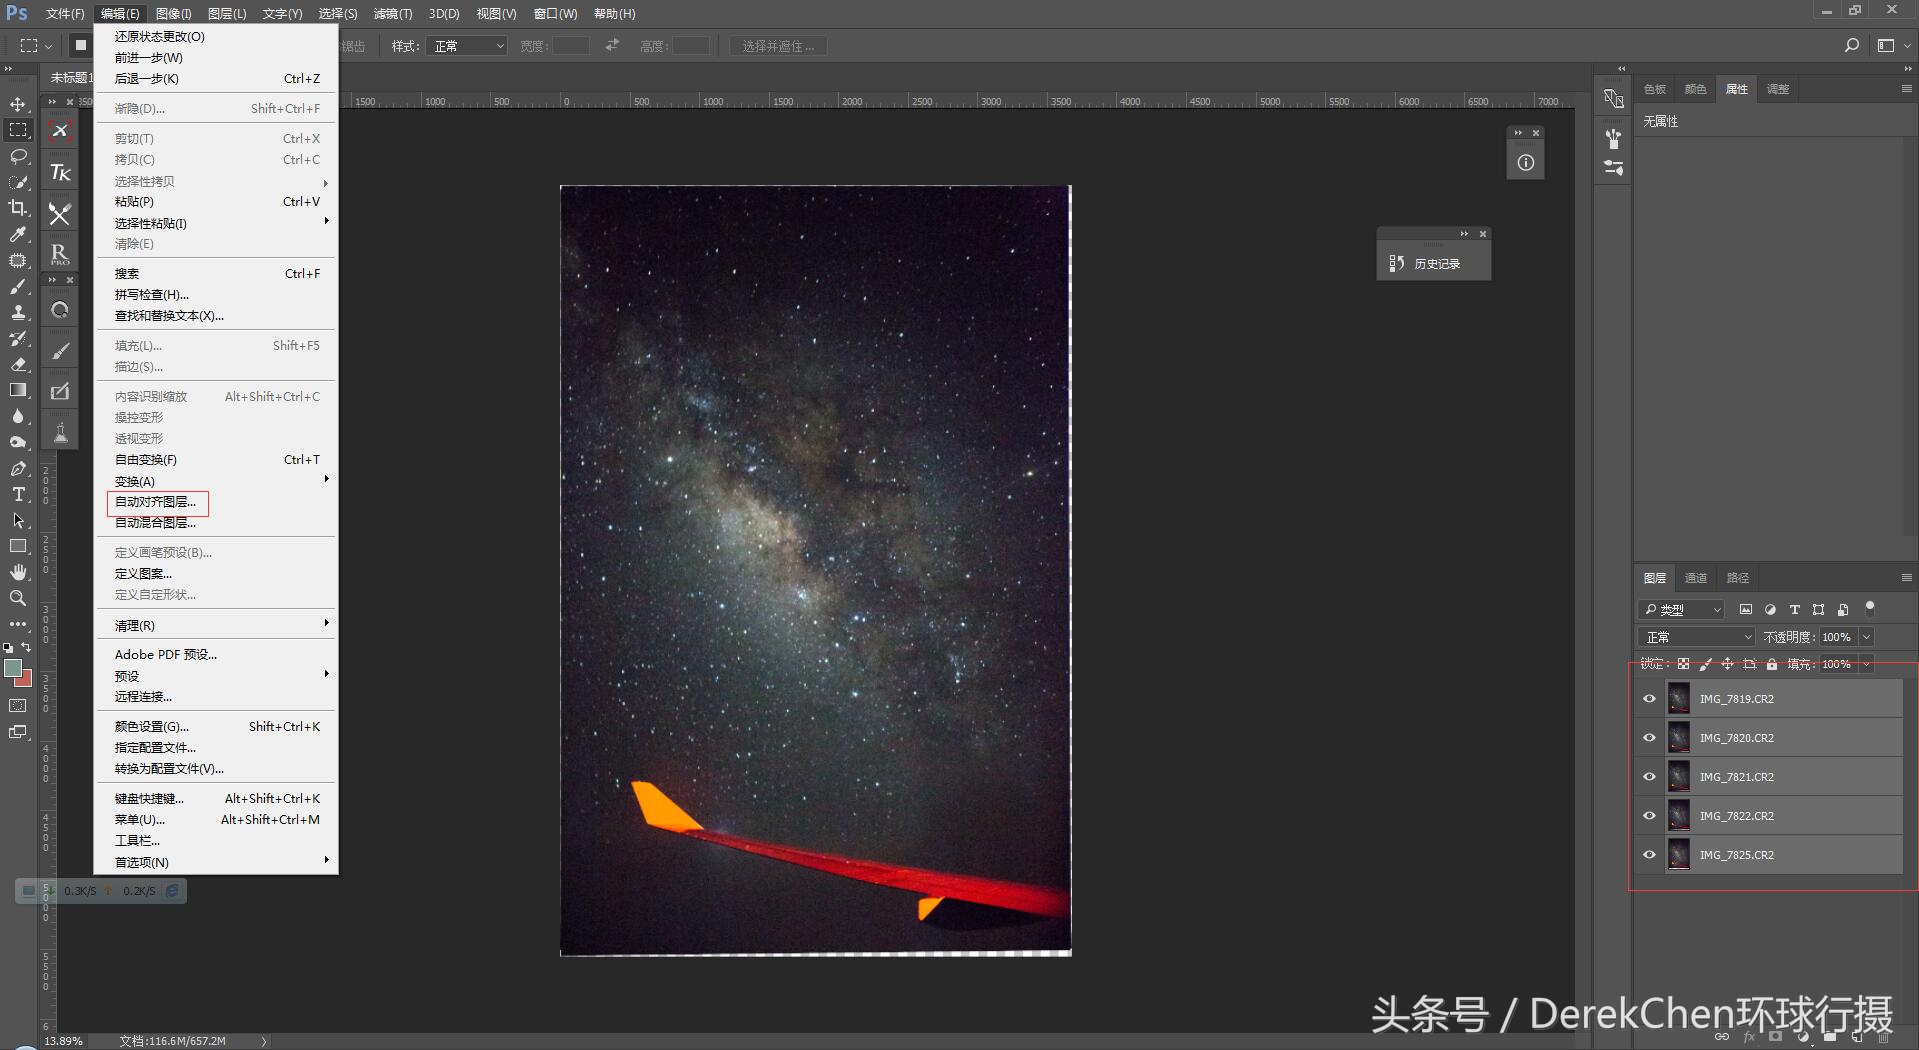This screenshot has height=1050, width=1919.
Task: Expand the layer filter 类型 dropdown
Action: [1682, 609]
